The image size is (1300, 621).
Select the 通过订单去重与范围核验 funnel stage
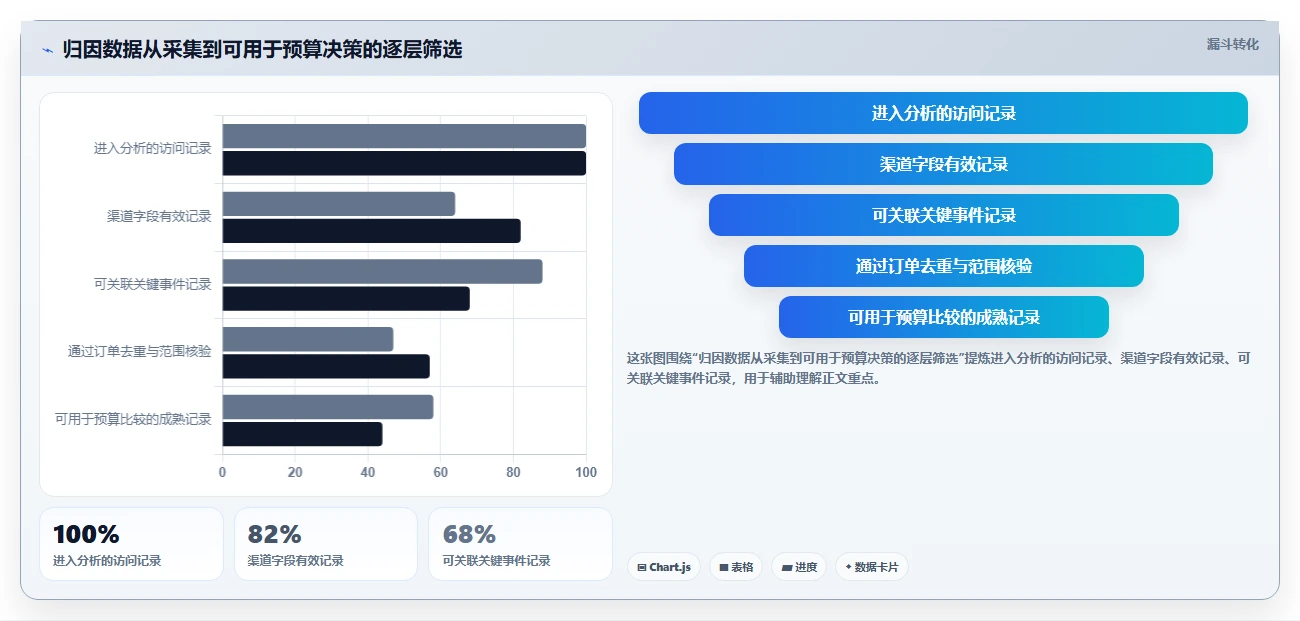(x=943, y=266)
